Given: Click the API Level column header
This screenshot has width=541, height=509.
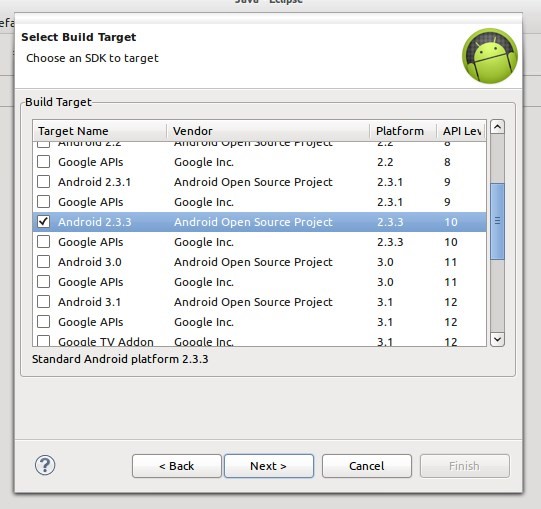Looking at the screenshot, I should (461, 131).
